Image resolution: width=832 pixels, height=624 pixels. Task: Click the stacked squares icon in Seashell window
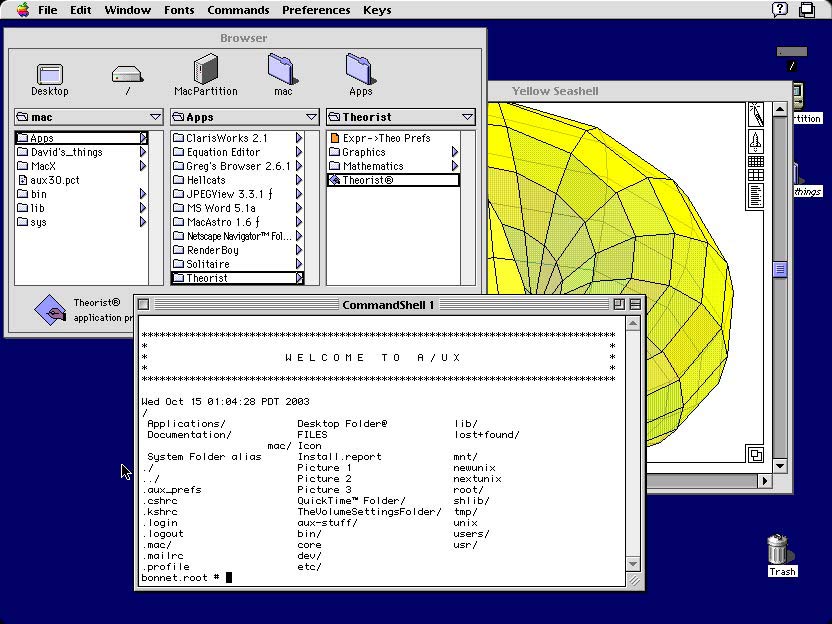(756, 454)
